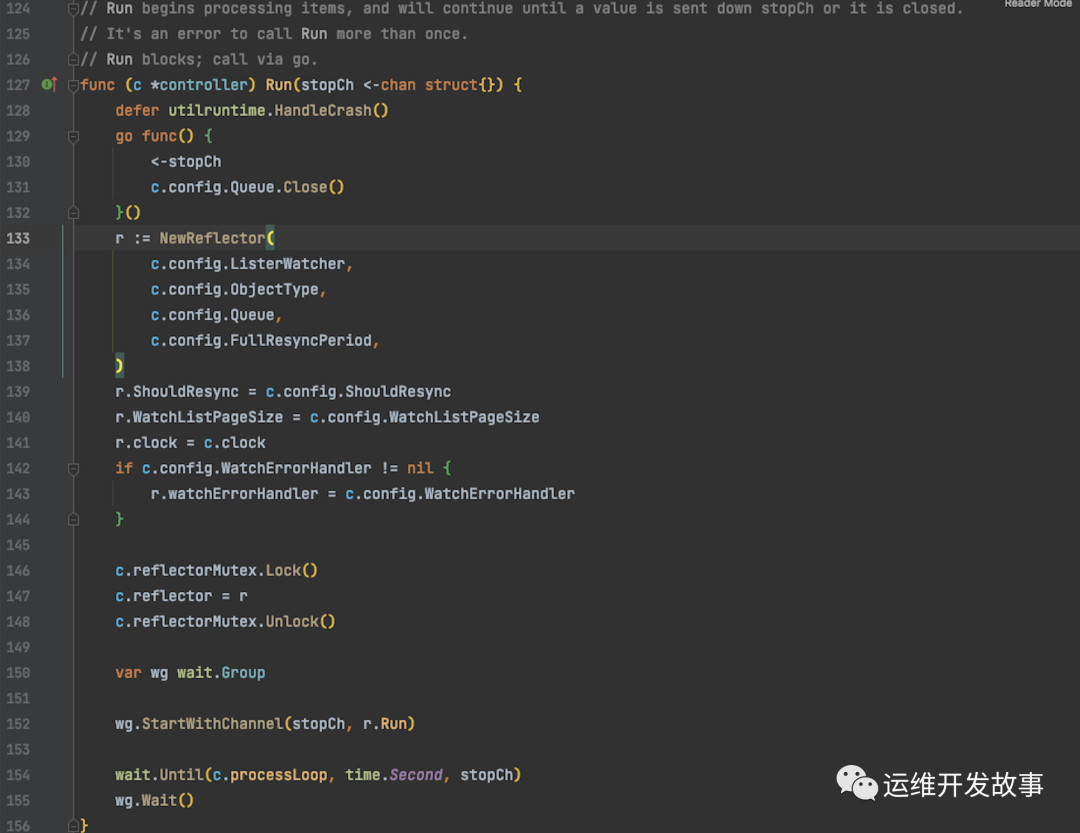
Task: Click processLoop in the wait.Until call
Action: click(278, 775)
